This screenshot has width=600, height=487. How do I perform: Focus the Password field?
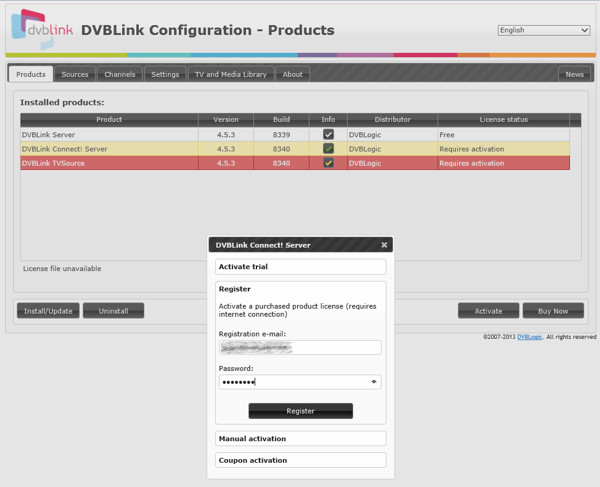pyautogui.click(x=300, y=382)
